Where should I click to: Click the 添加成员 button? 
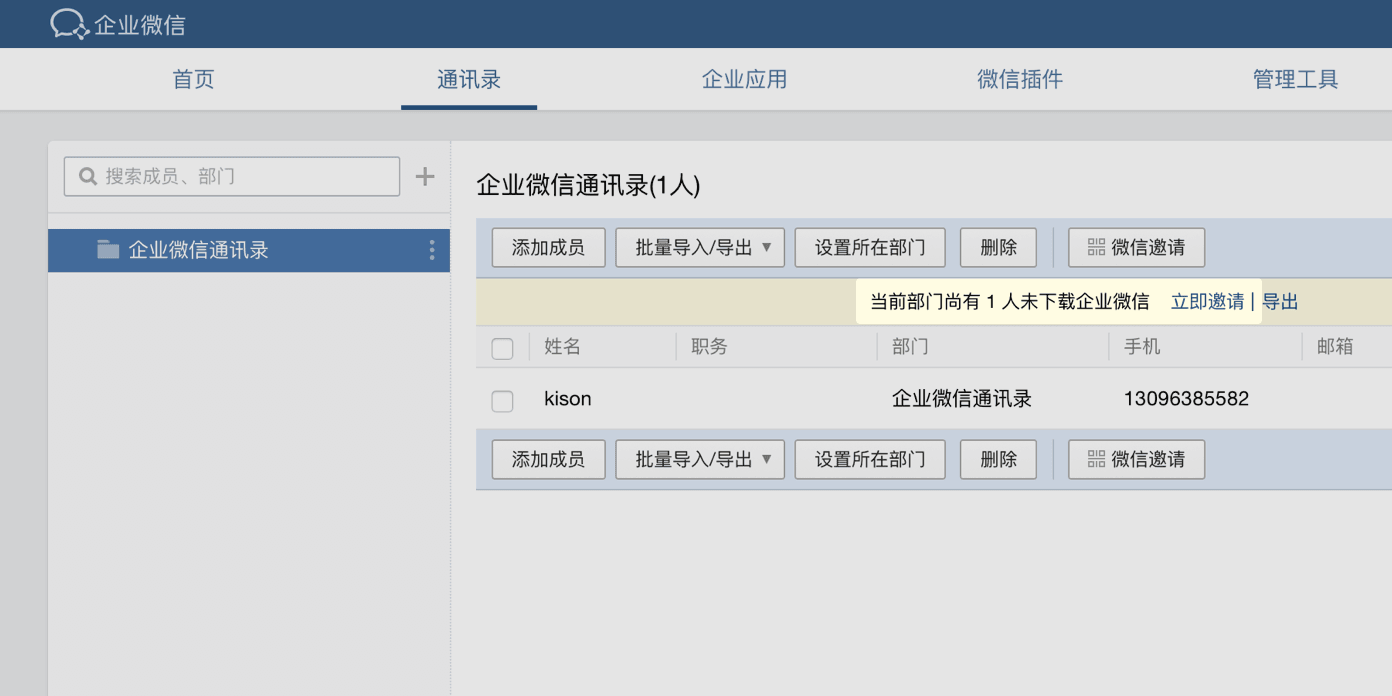coord(548,247)
